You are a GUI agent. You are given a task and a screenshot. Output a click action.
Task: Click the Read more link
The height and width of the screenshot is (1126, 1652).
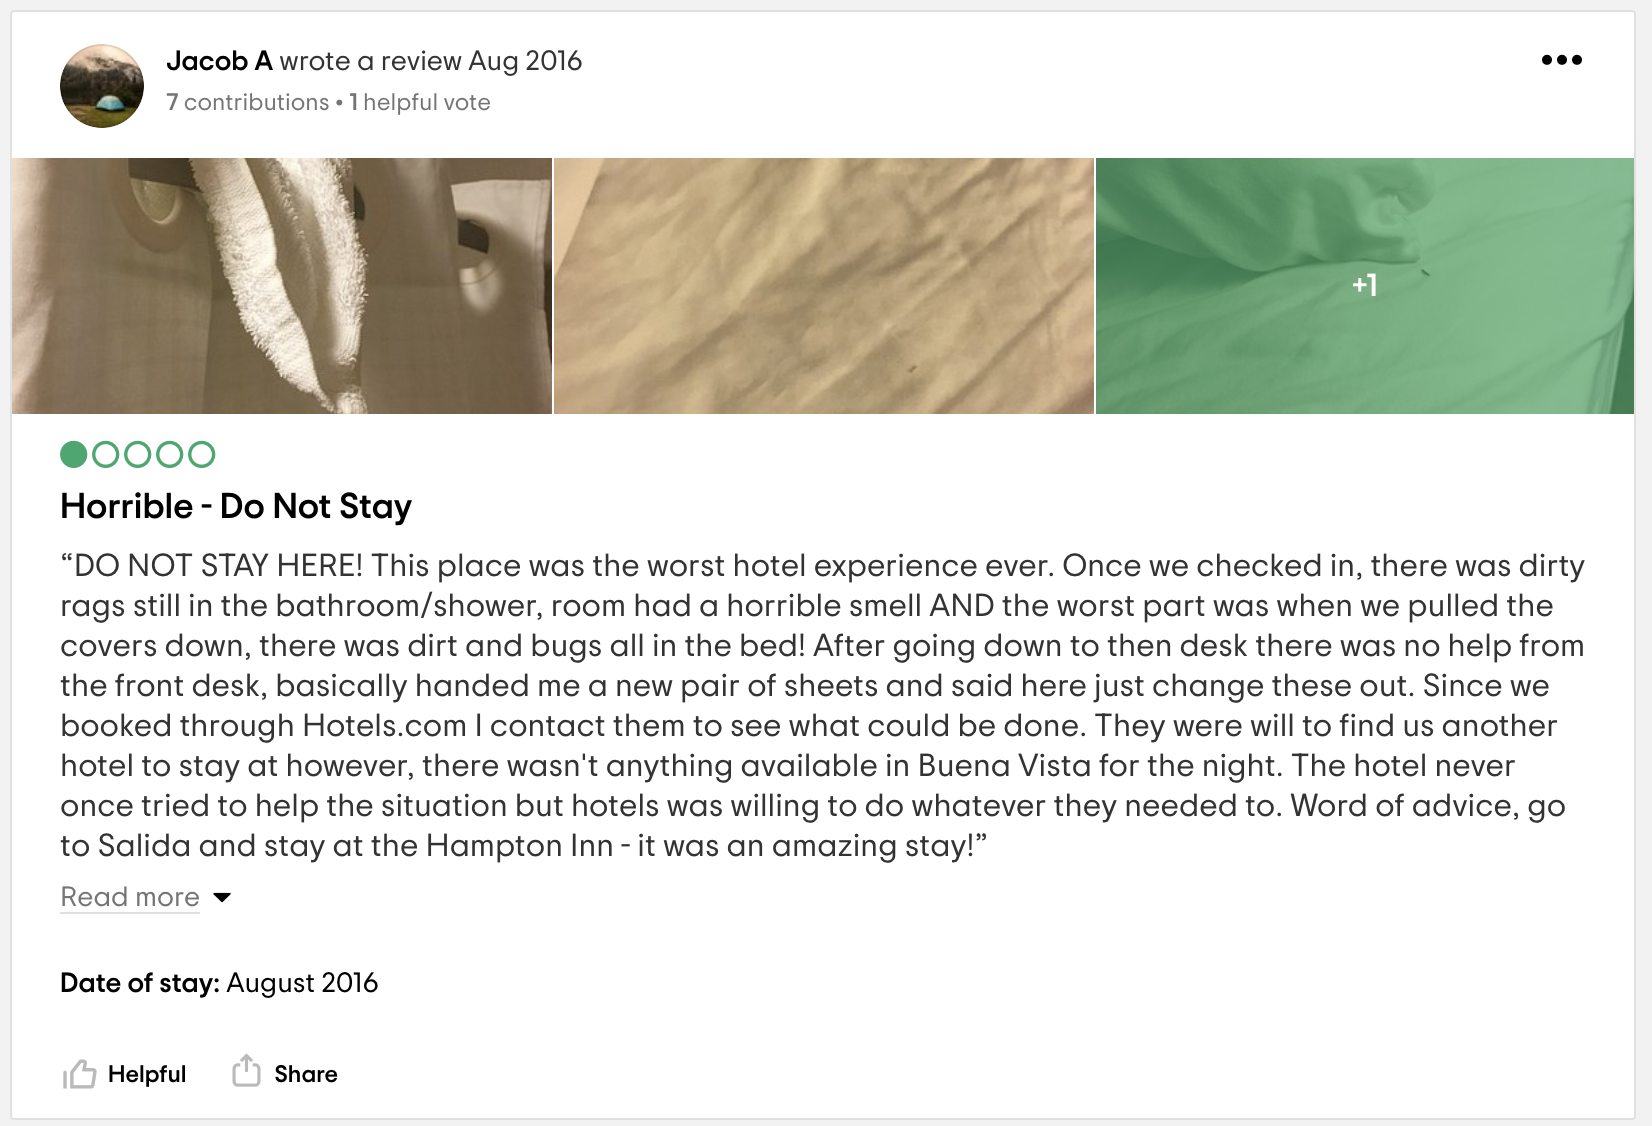[130, 897]
